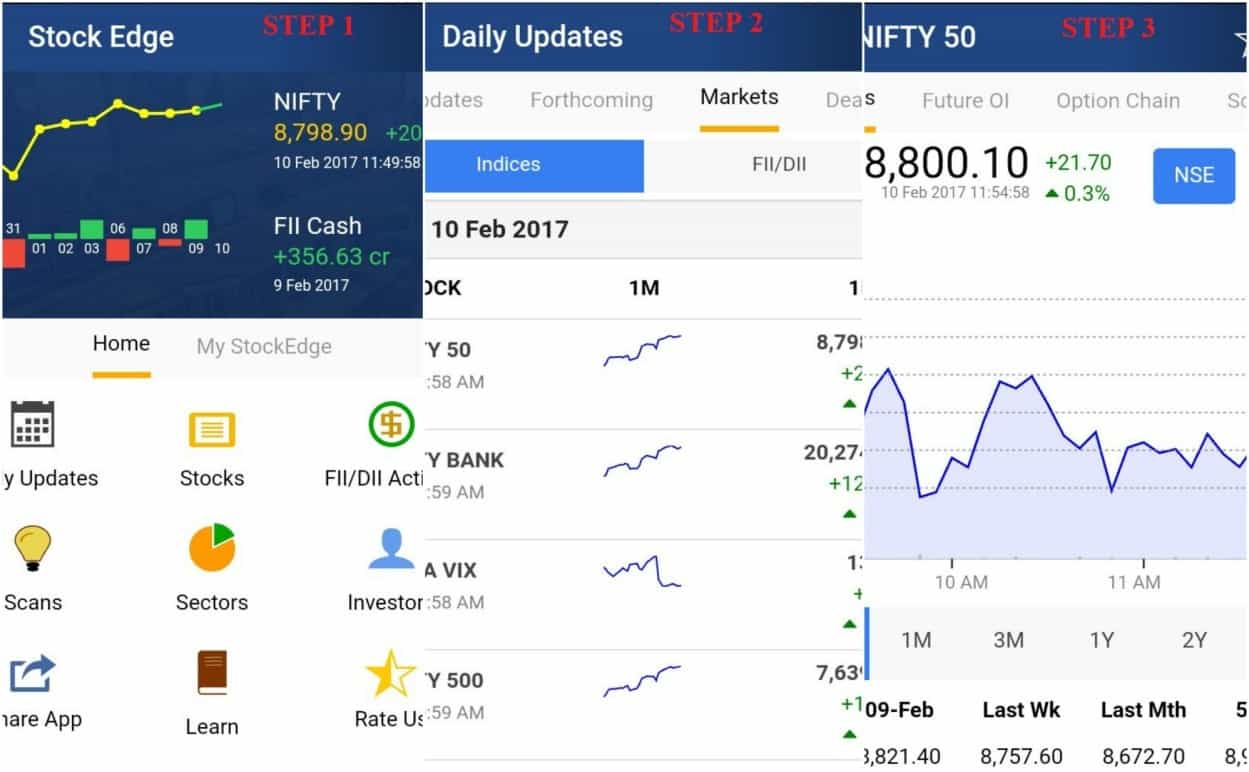Switch to My StockEdge tab
Image resolution: width=1249 pixels, height=772 pixels.
264,346
